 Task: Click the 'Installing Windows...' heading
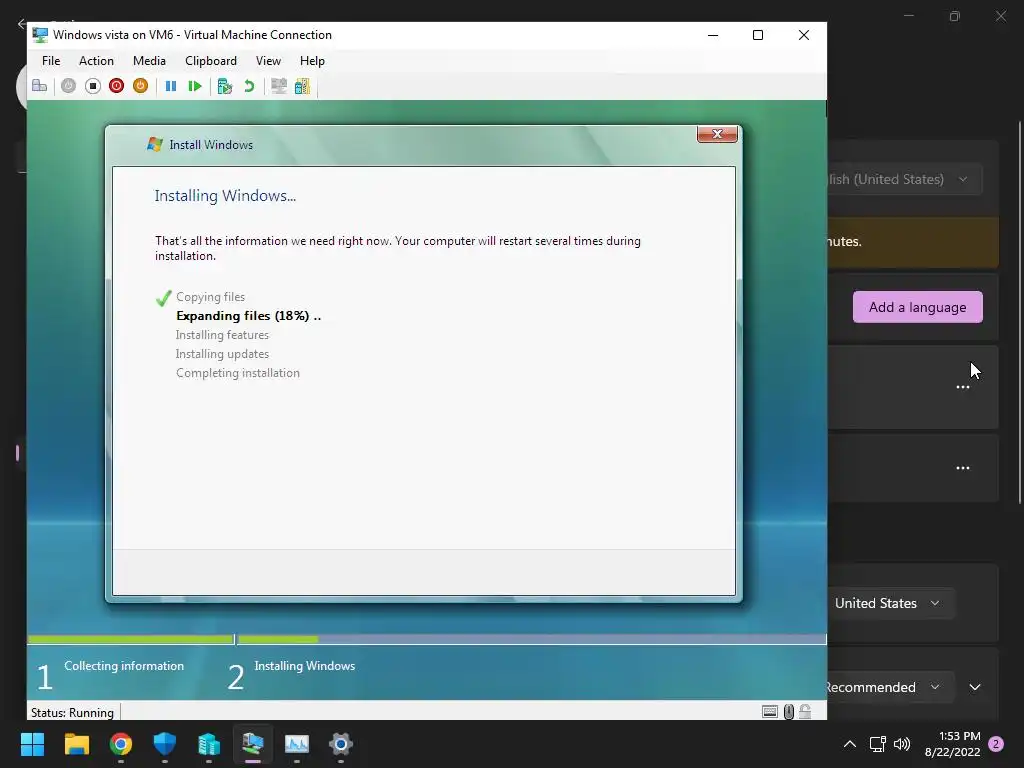[x=225, y=196]
